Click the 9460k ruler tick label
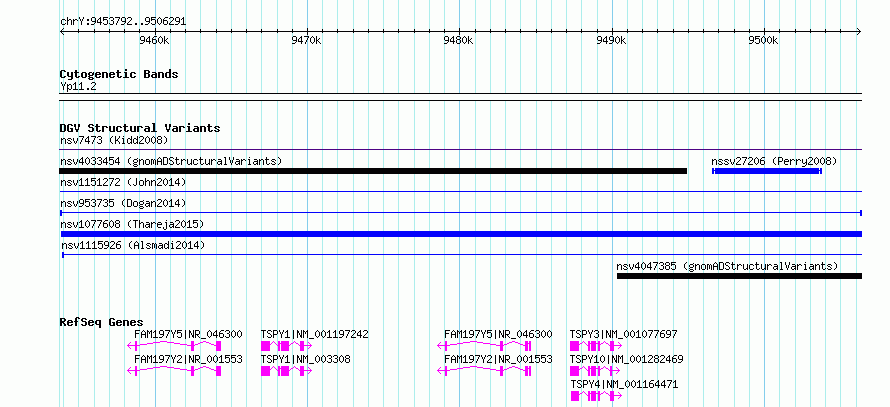Image resolution: width=890 pixels, height=407 pixels. click(x=154, y=40)
